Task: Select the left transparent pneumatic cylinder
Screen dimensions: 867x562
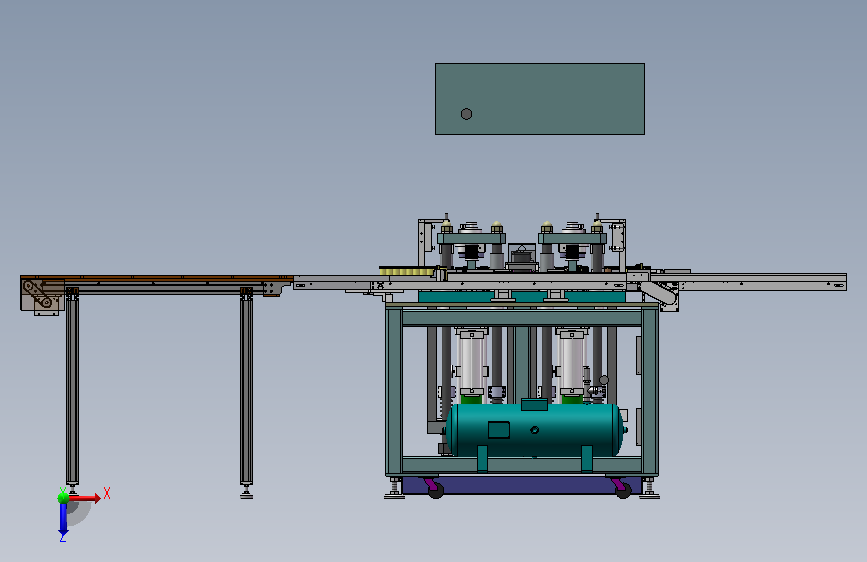Action: 471,362
